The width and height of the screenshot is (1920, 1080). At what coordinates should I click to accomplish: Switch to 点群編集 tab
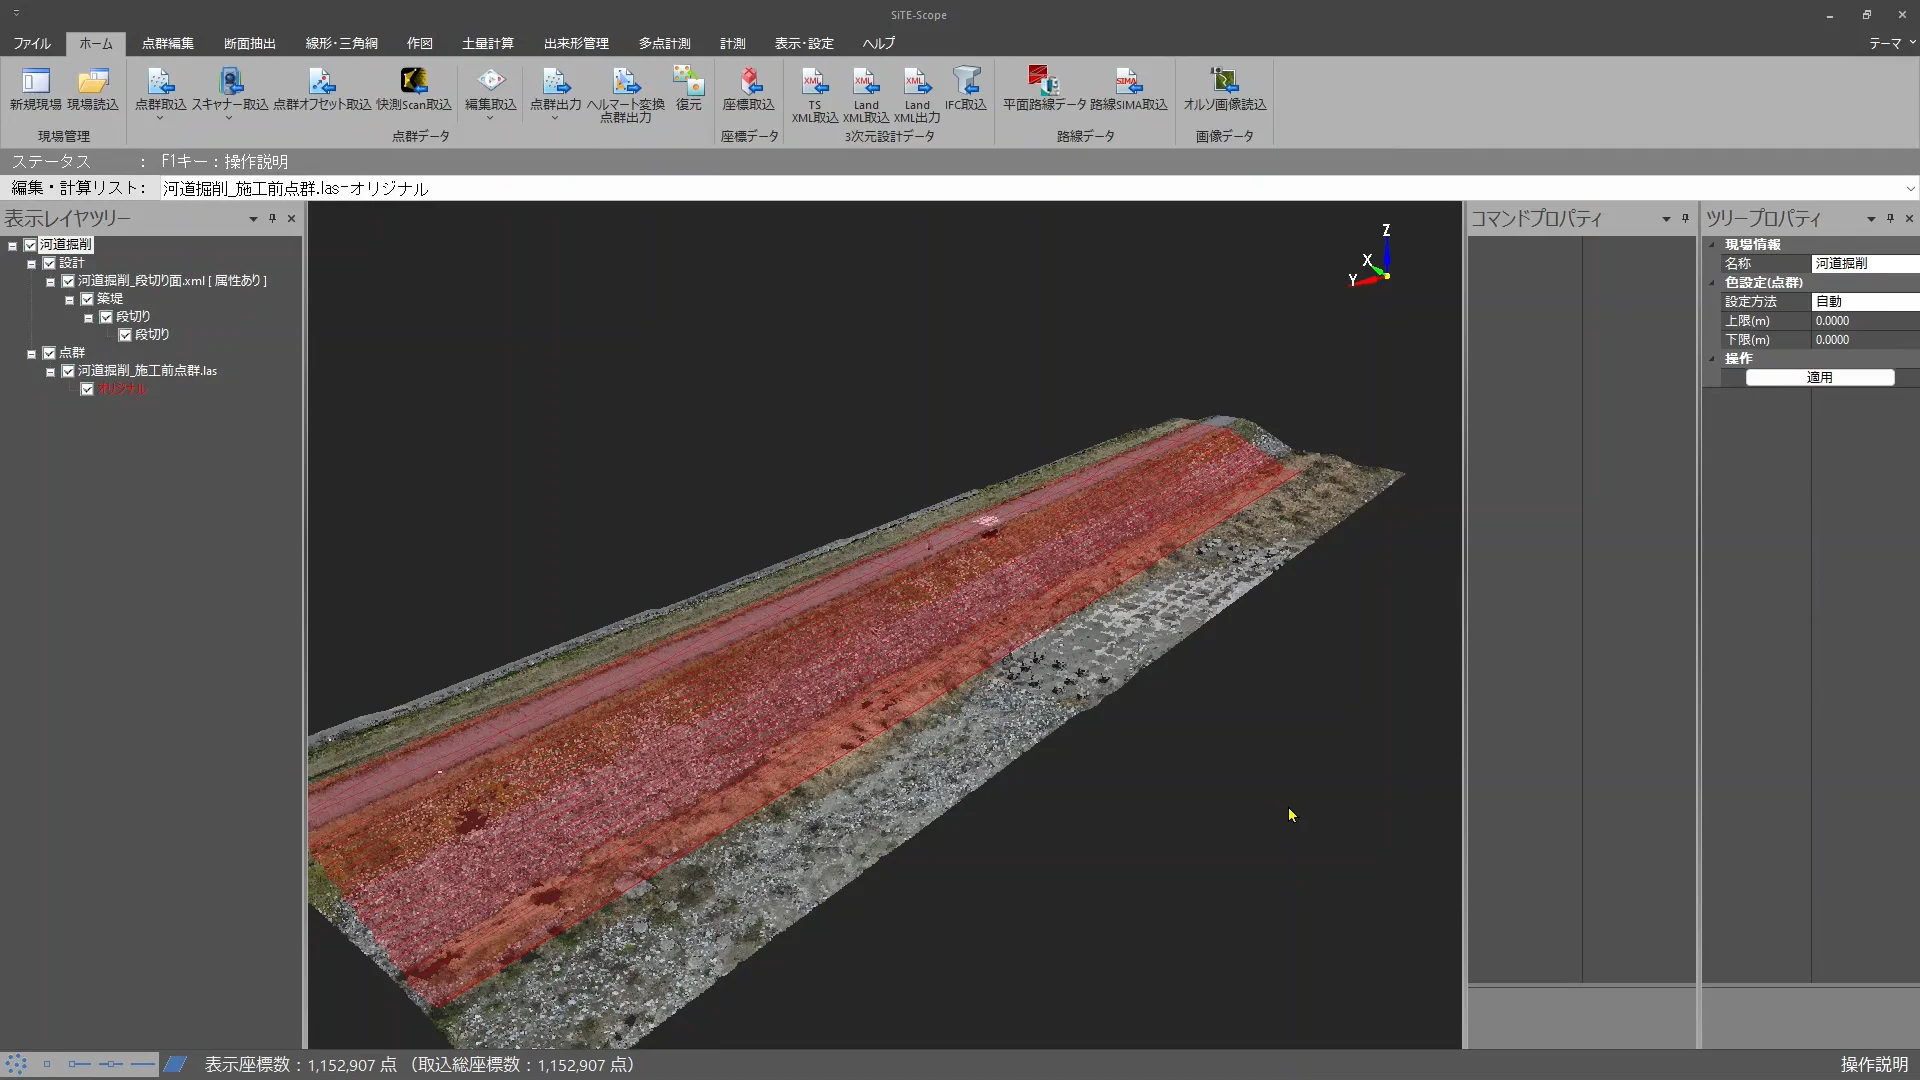tap(168, 43)
